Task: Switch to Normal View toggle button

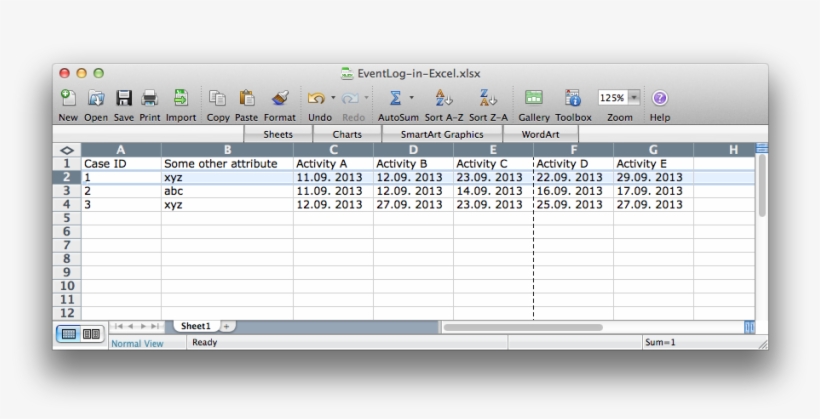Action: point(70,334)
